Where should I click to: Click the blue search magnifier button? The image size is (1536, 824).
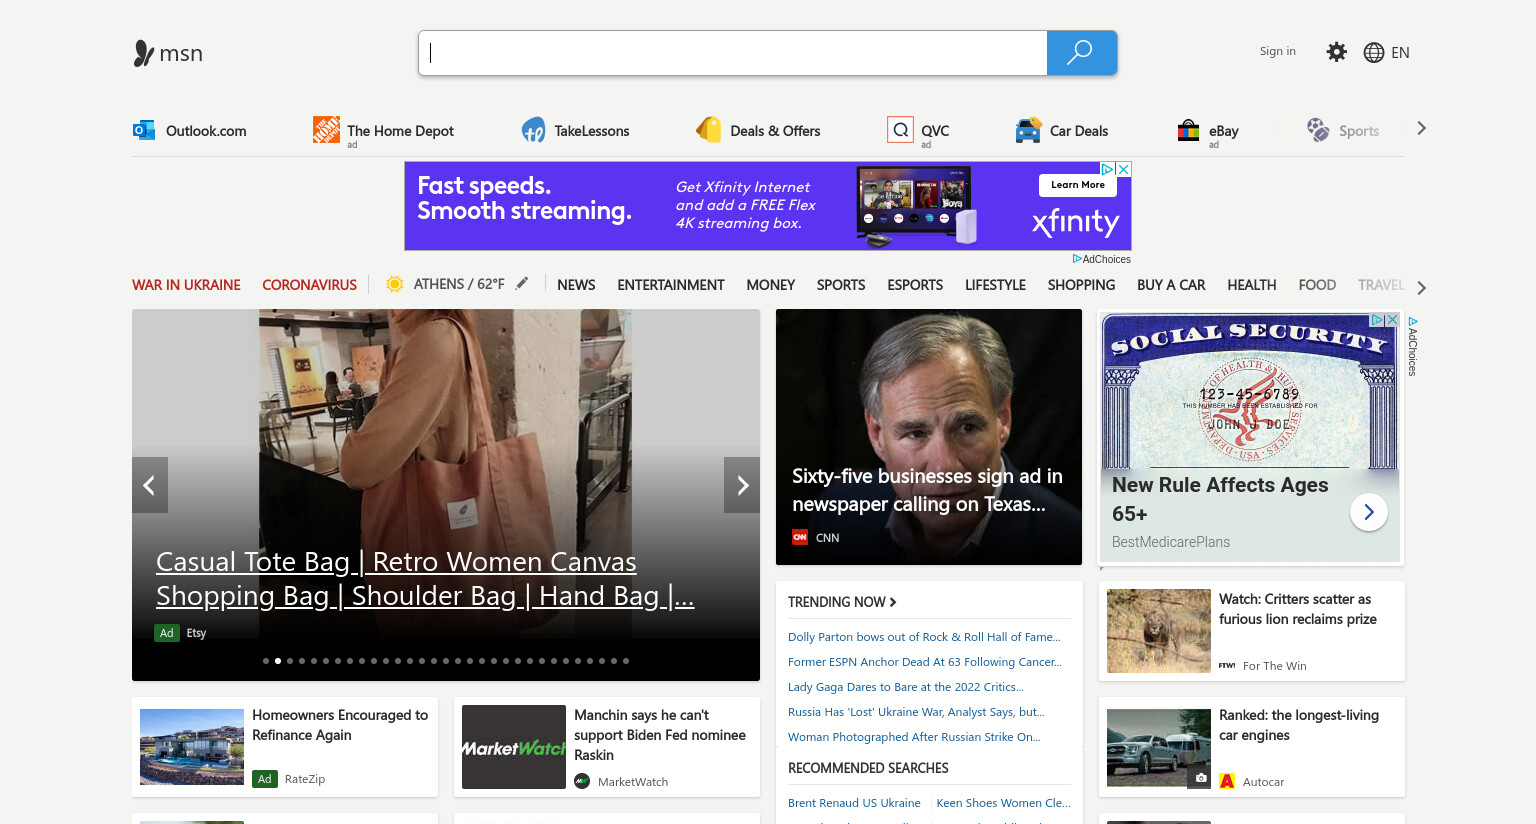(1081, 53)
